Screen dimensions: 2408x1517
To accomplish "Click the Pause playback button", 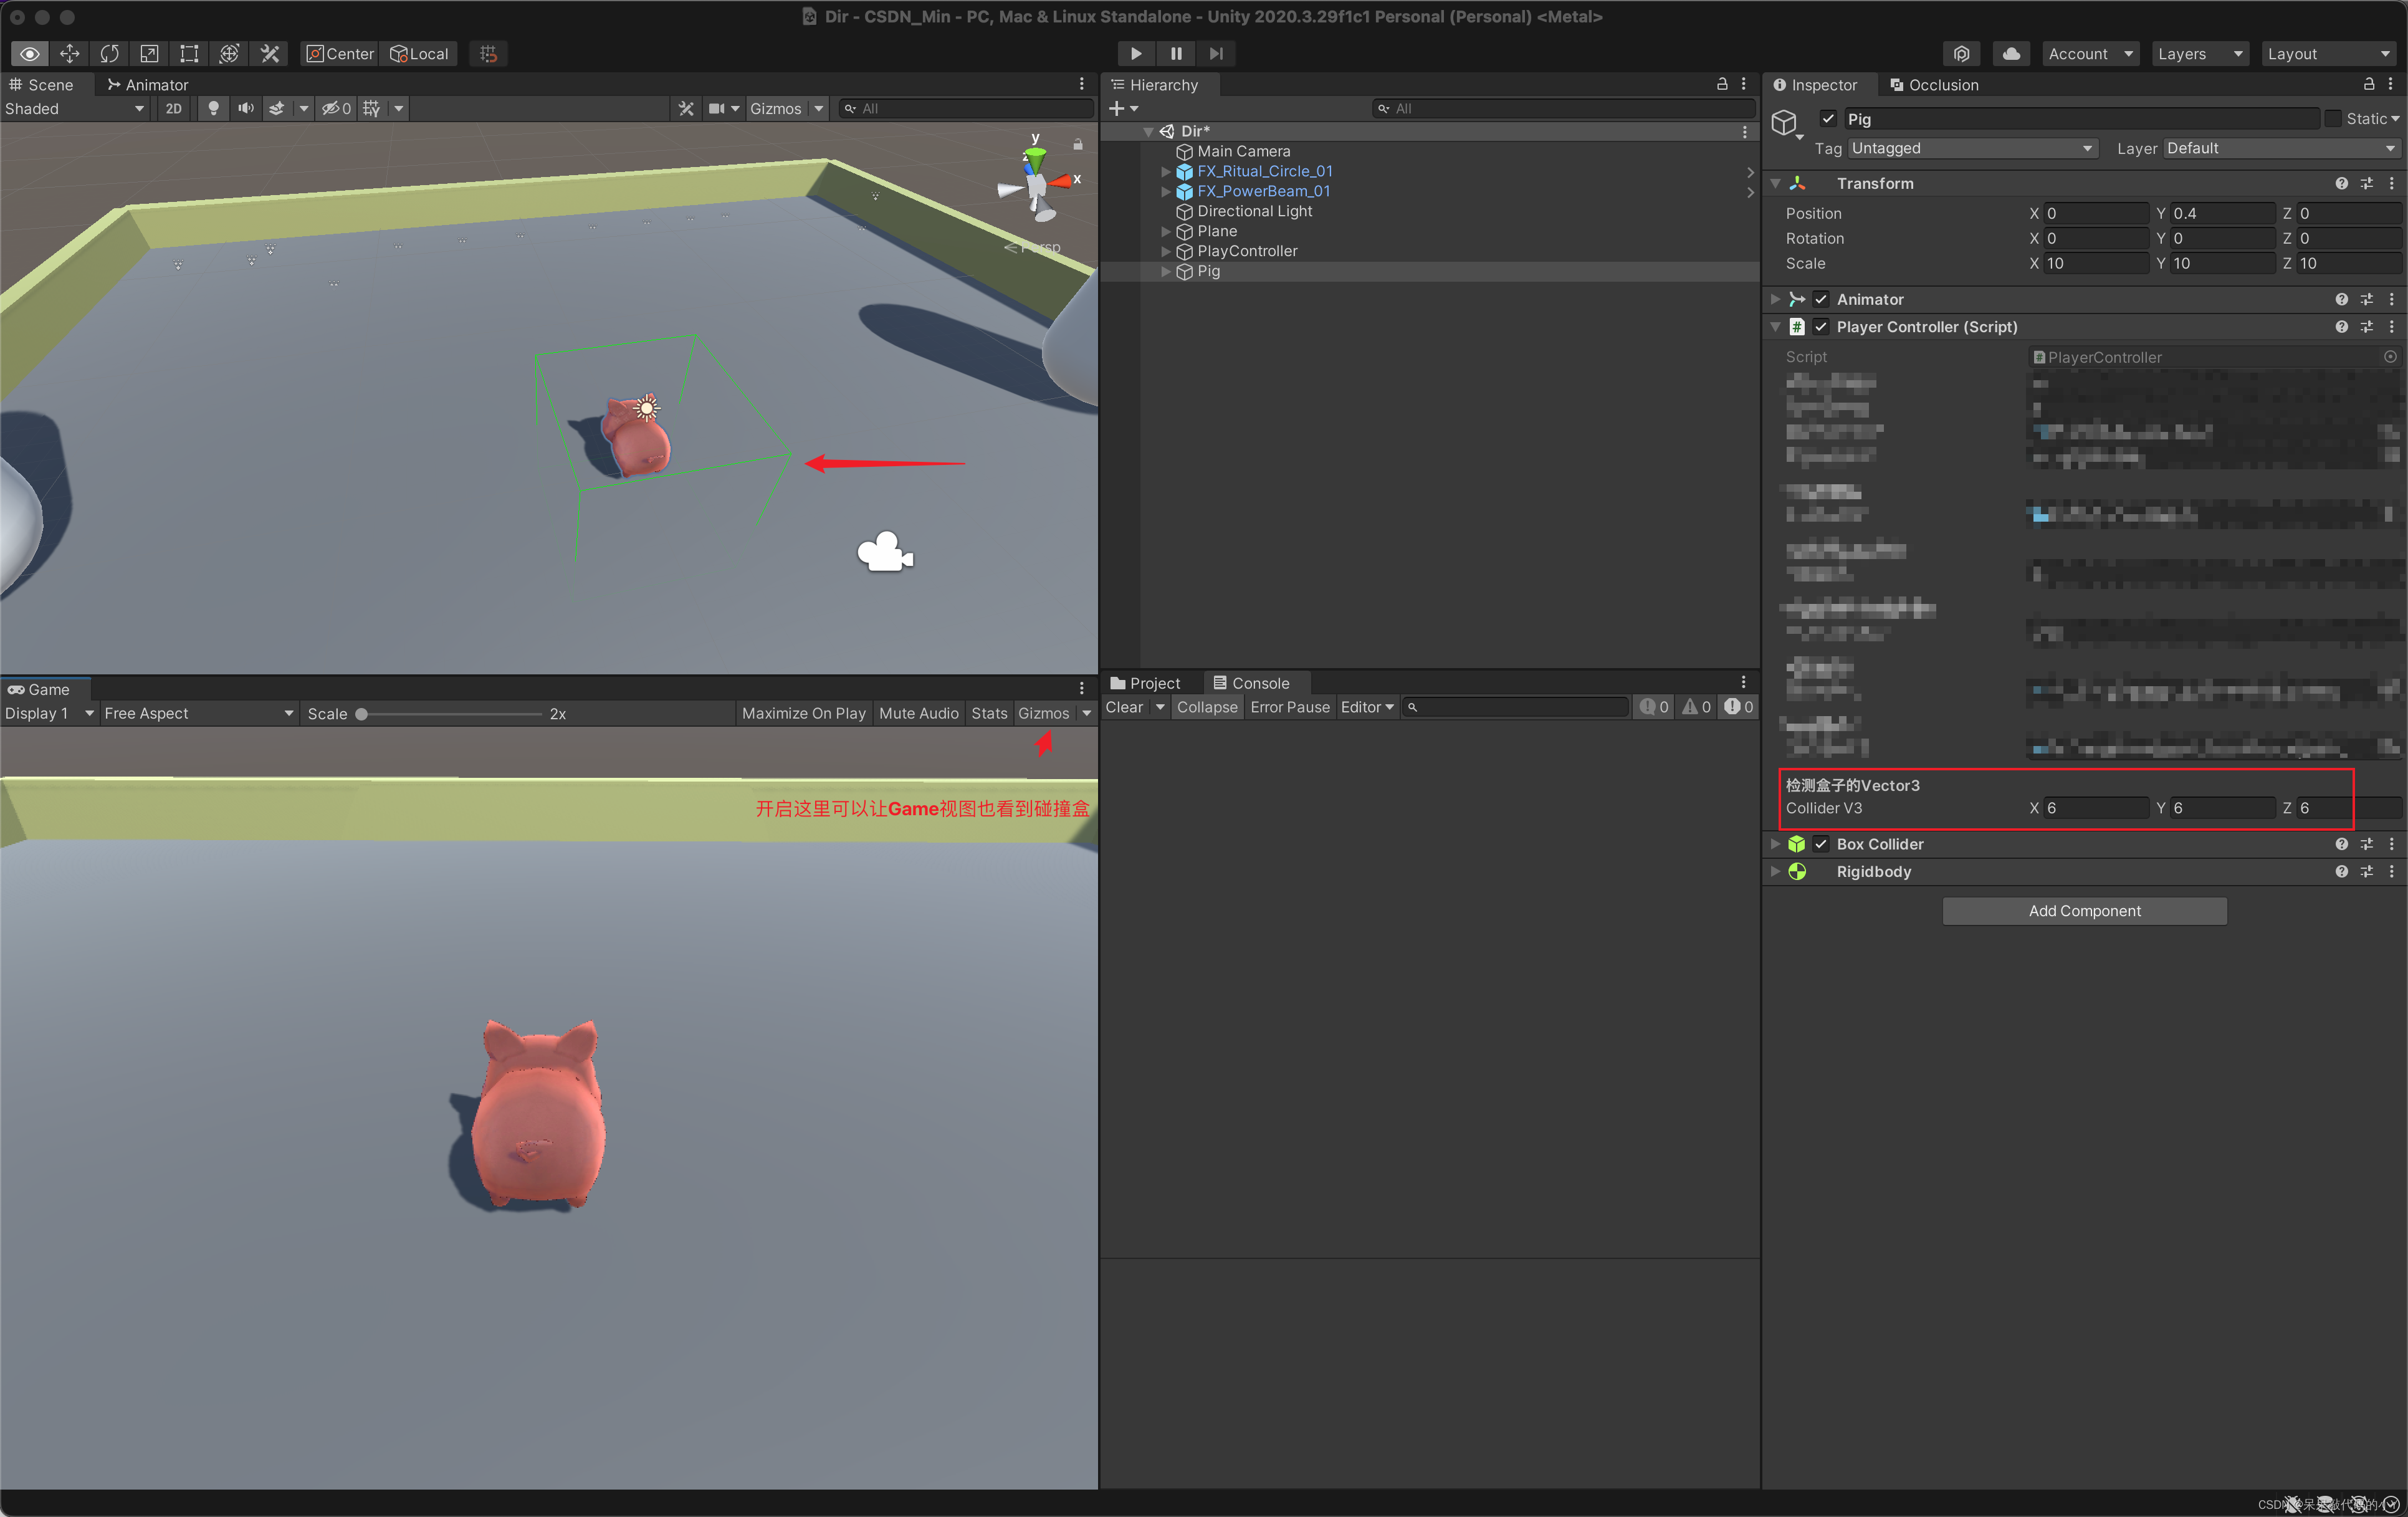I will coord(1176,54).
